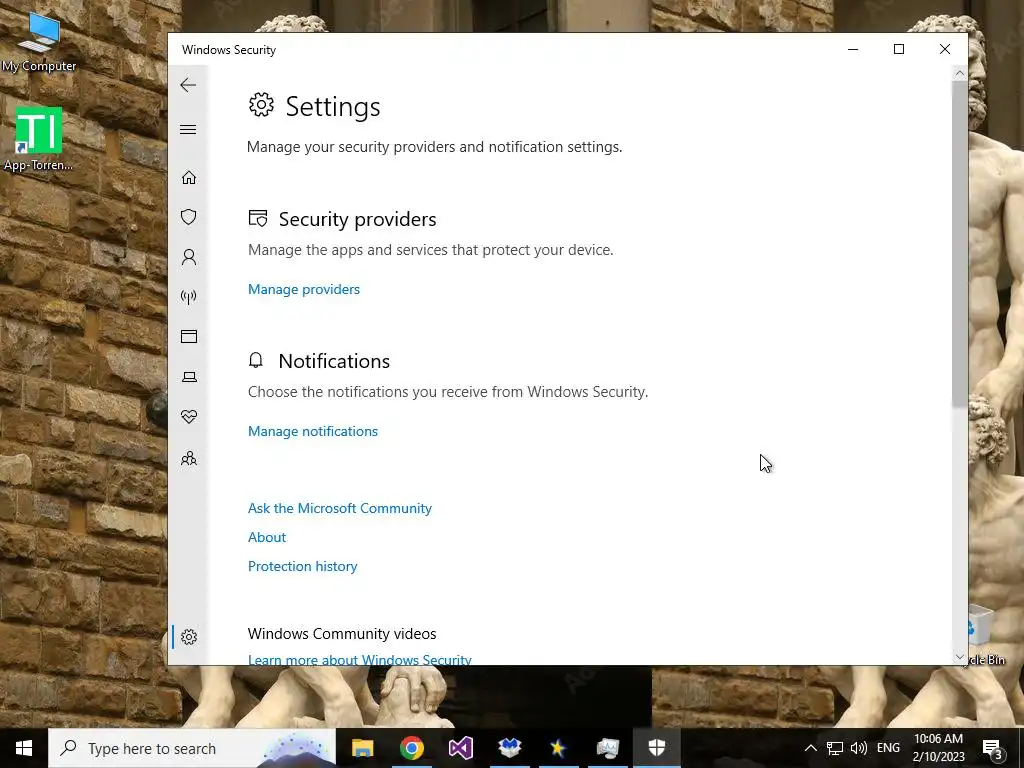Open network status tray icon
This screenshot has width=1024, height=768.
[835, 748]
